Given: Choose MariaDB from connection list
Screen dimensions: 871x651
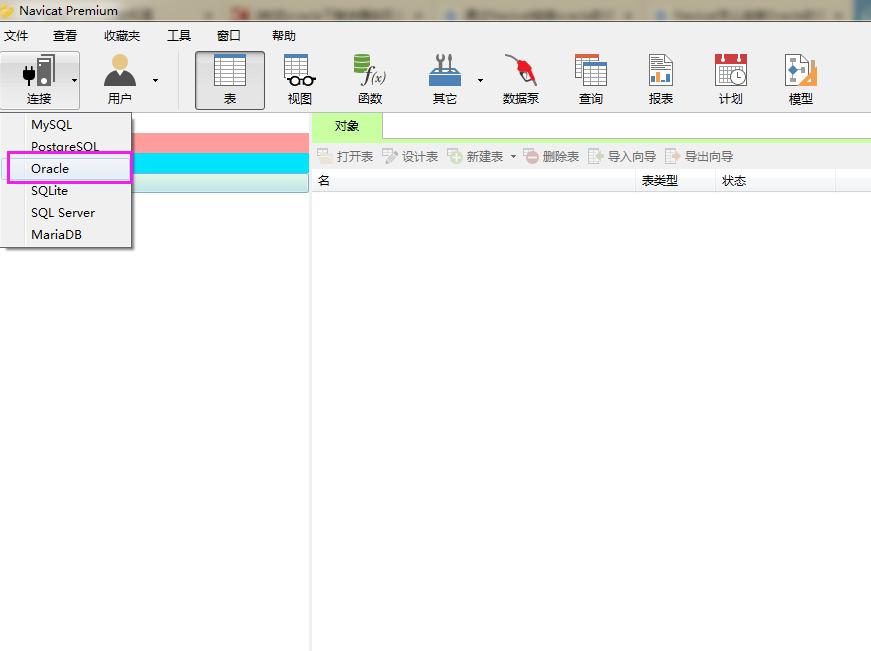Looking at the screenshot, I should [67, 234].
